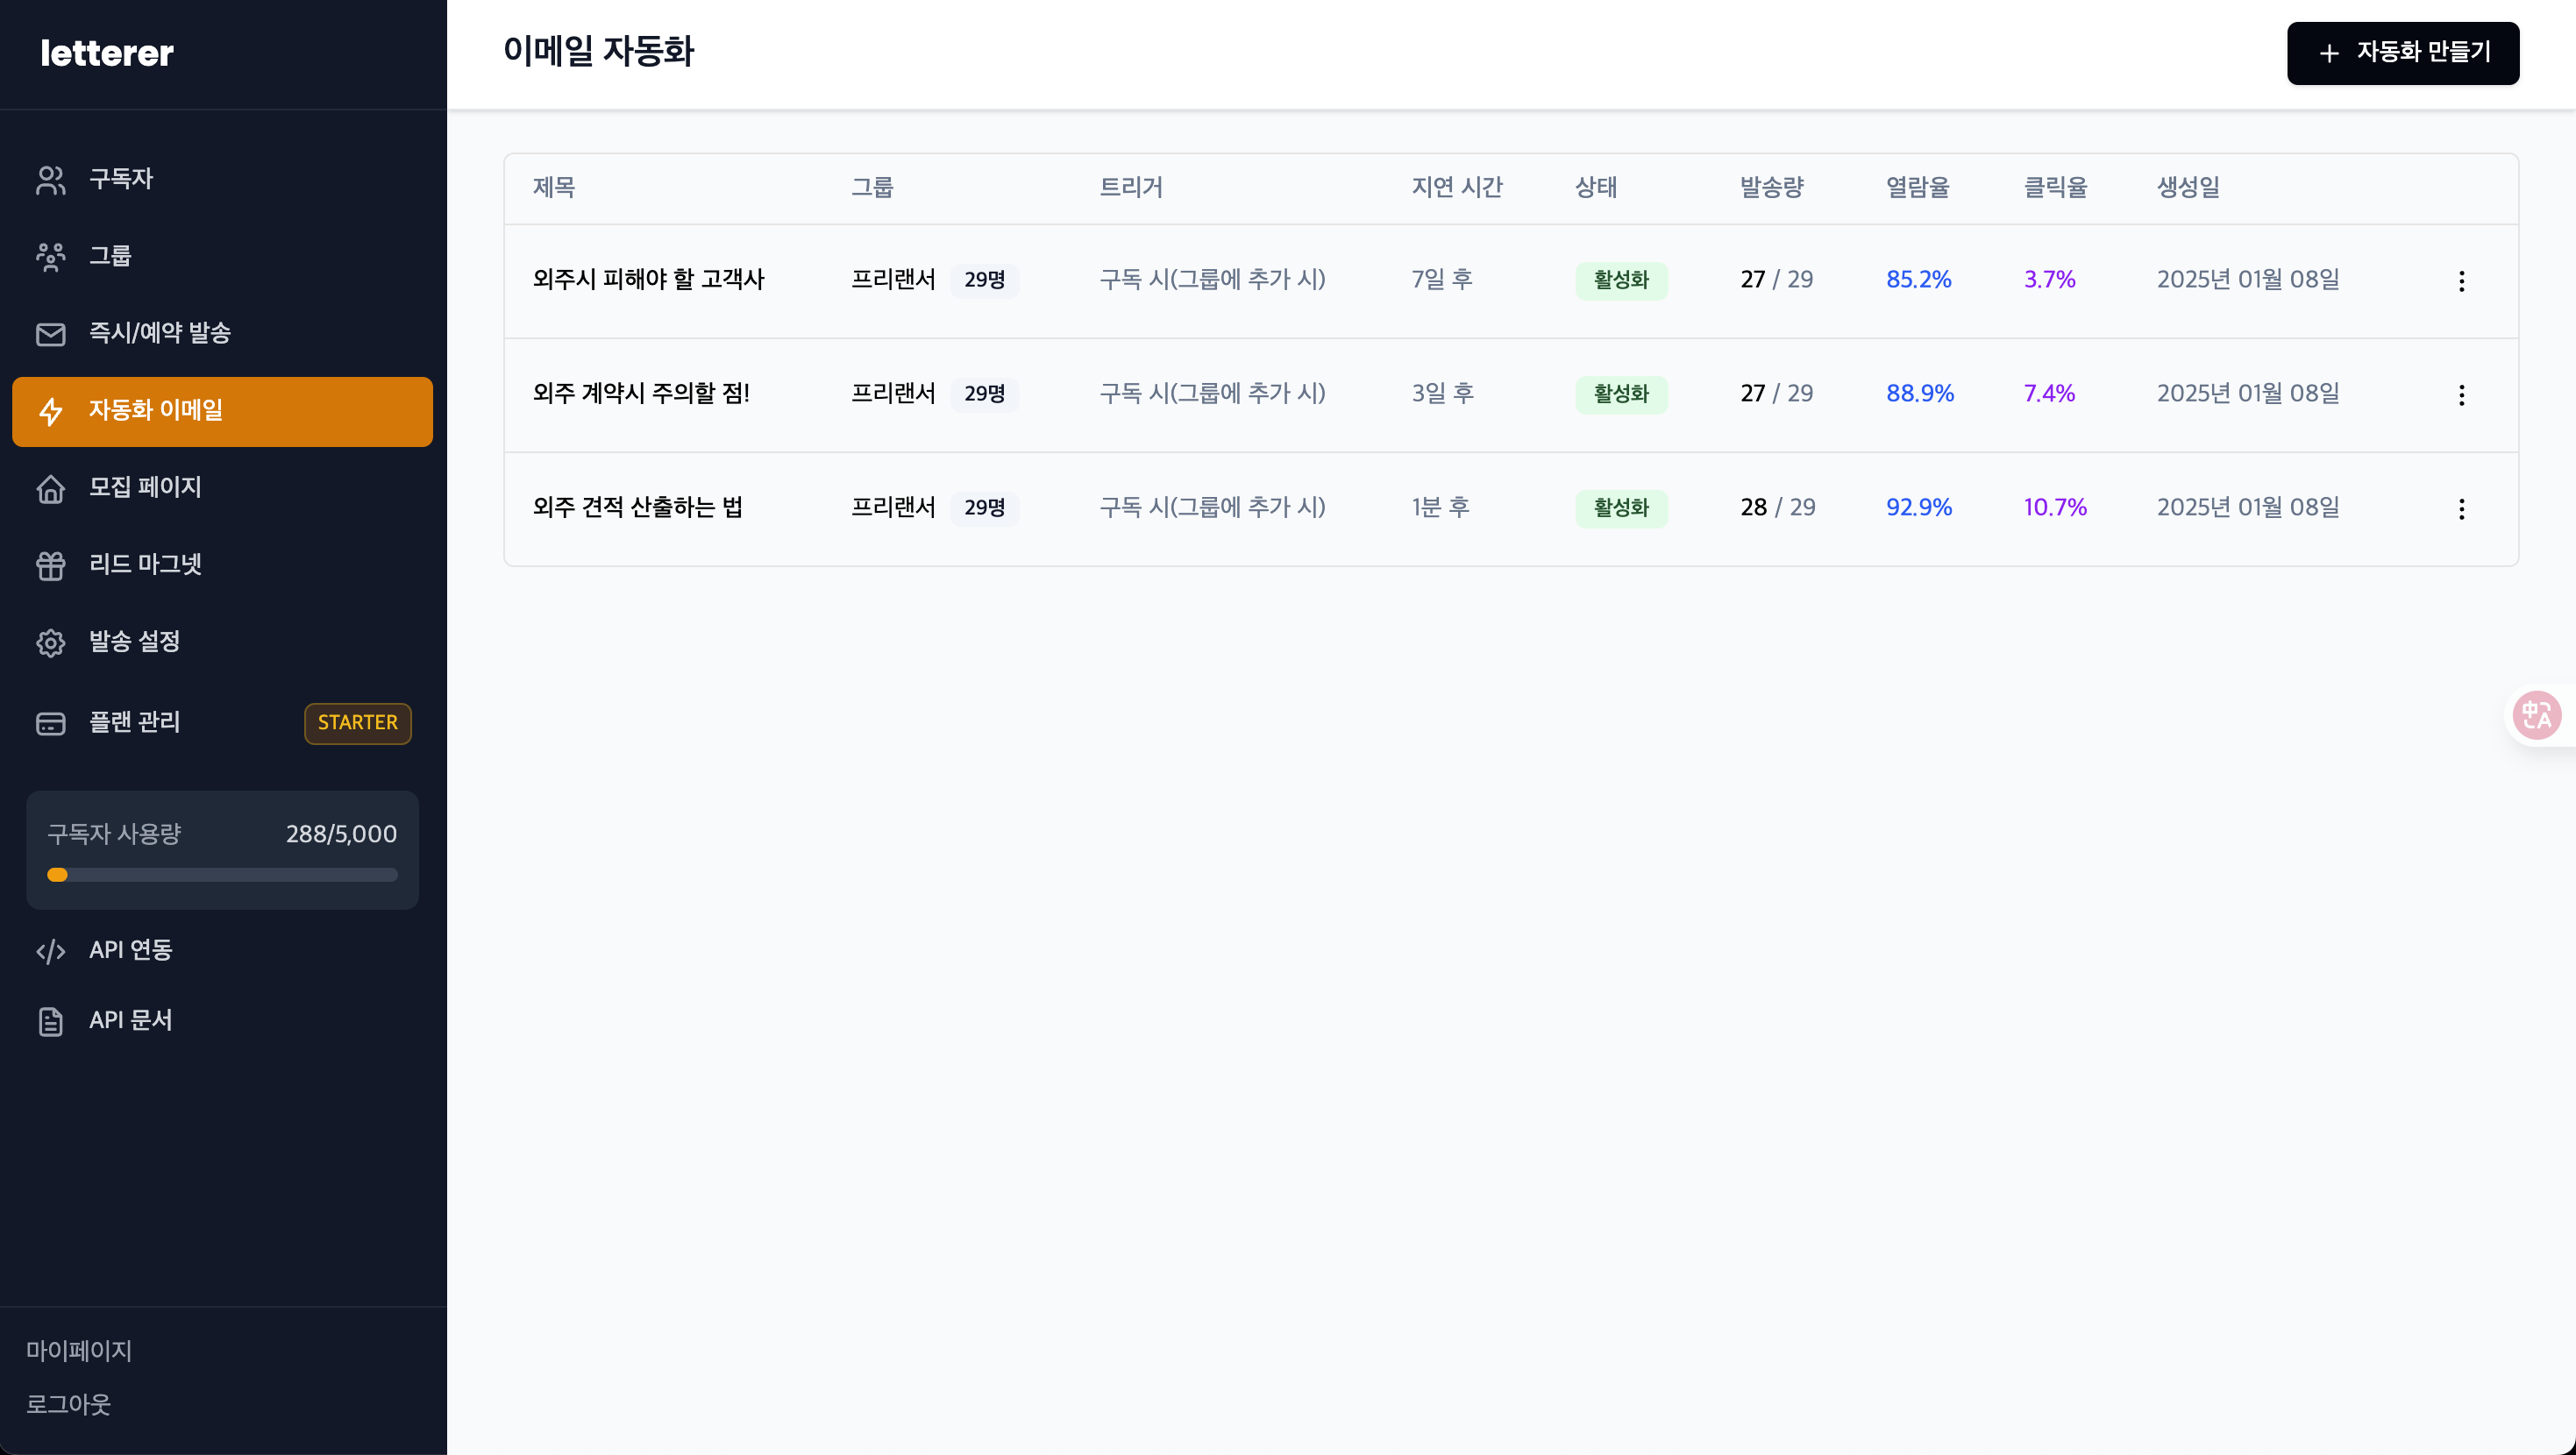
Task: Click the envelope icon for 즉시/예약 발송
Action: point(51,334)
